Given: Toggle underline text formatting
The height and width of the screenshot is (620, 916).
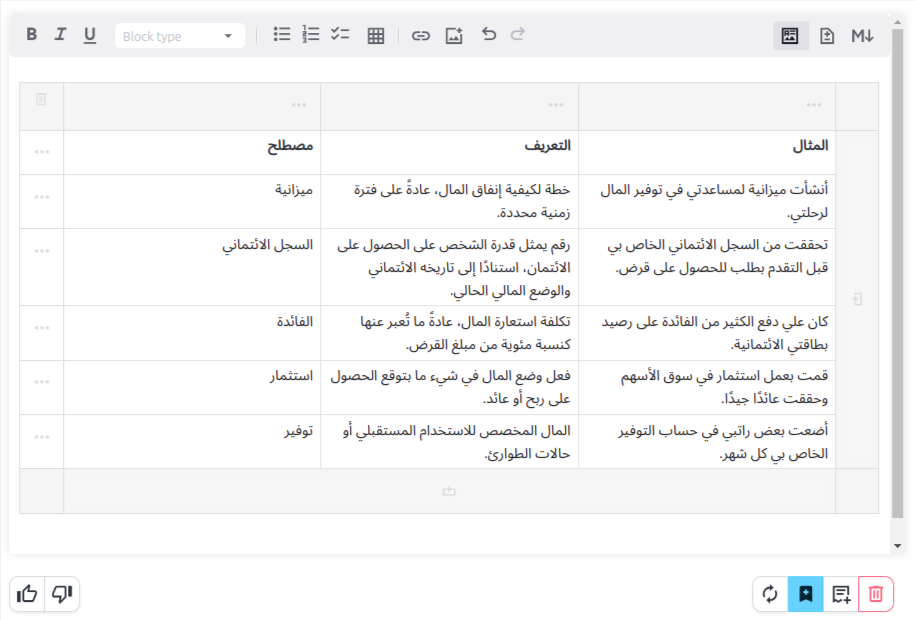Looking at the screenshot, I should pos(90,35).
